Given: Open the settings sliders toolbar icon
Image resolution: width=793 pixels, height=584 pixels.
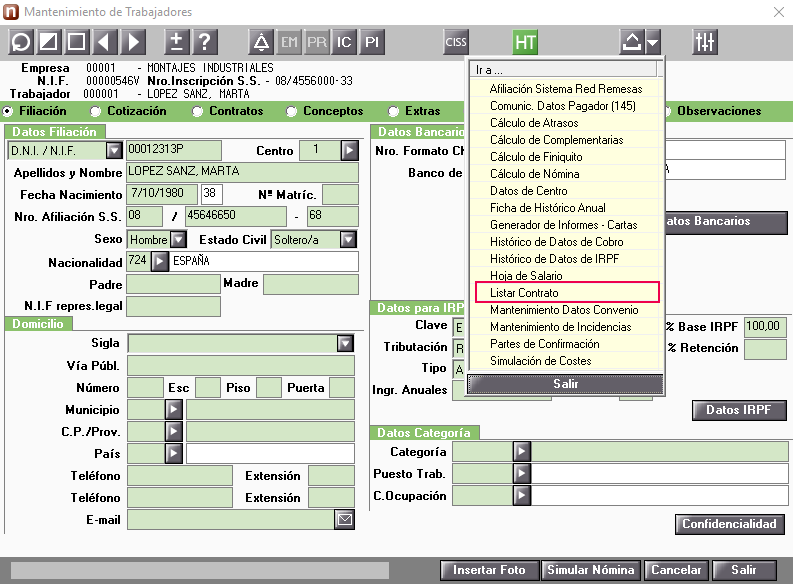Looking at the screenshot, I should click(x=704, y=42).
